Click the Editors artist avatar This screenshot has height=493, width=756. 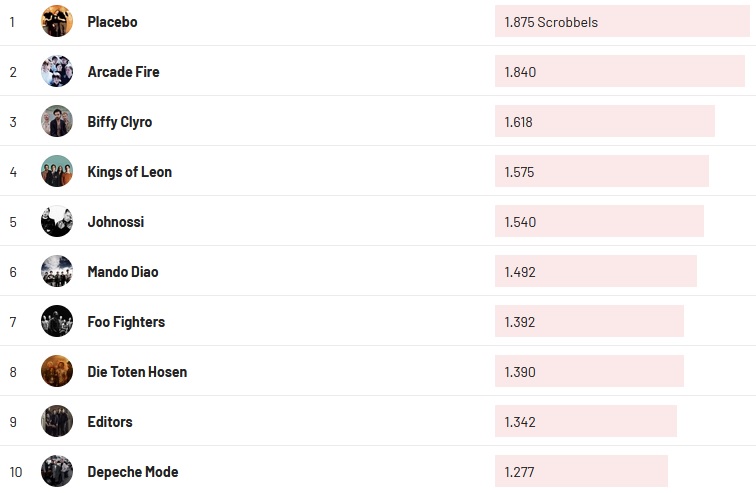click(x=57, y=421)
